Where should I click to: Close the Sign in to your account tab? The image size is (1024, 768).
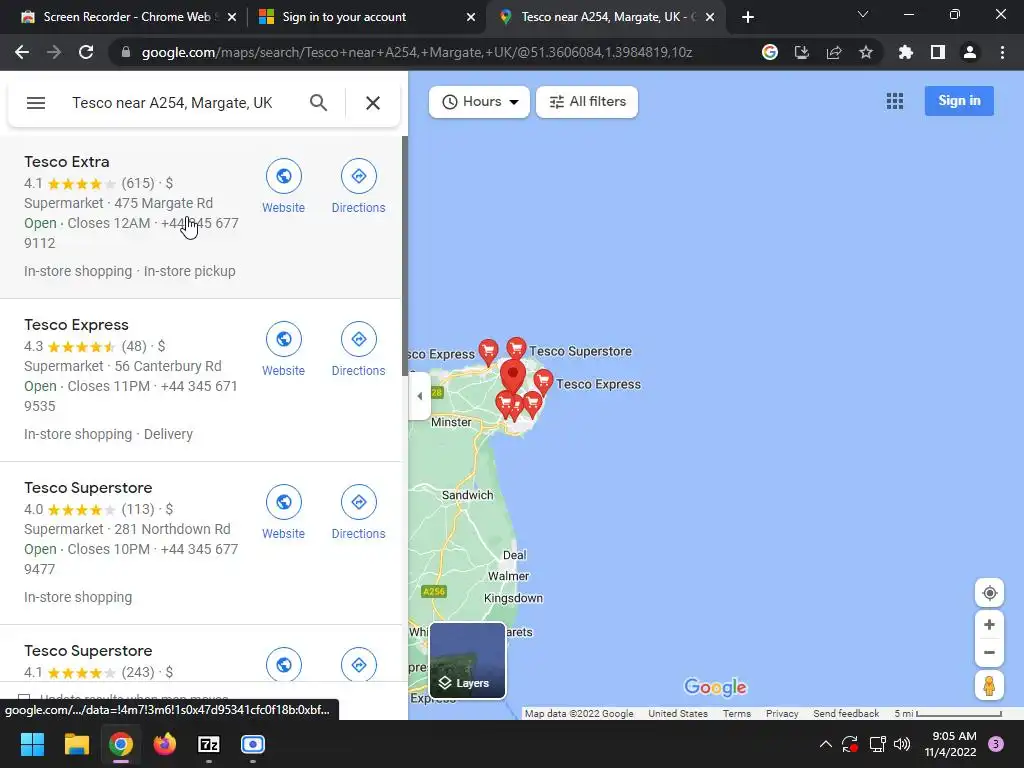tap(471, 17)
